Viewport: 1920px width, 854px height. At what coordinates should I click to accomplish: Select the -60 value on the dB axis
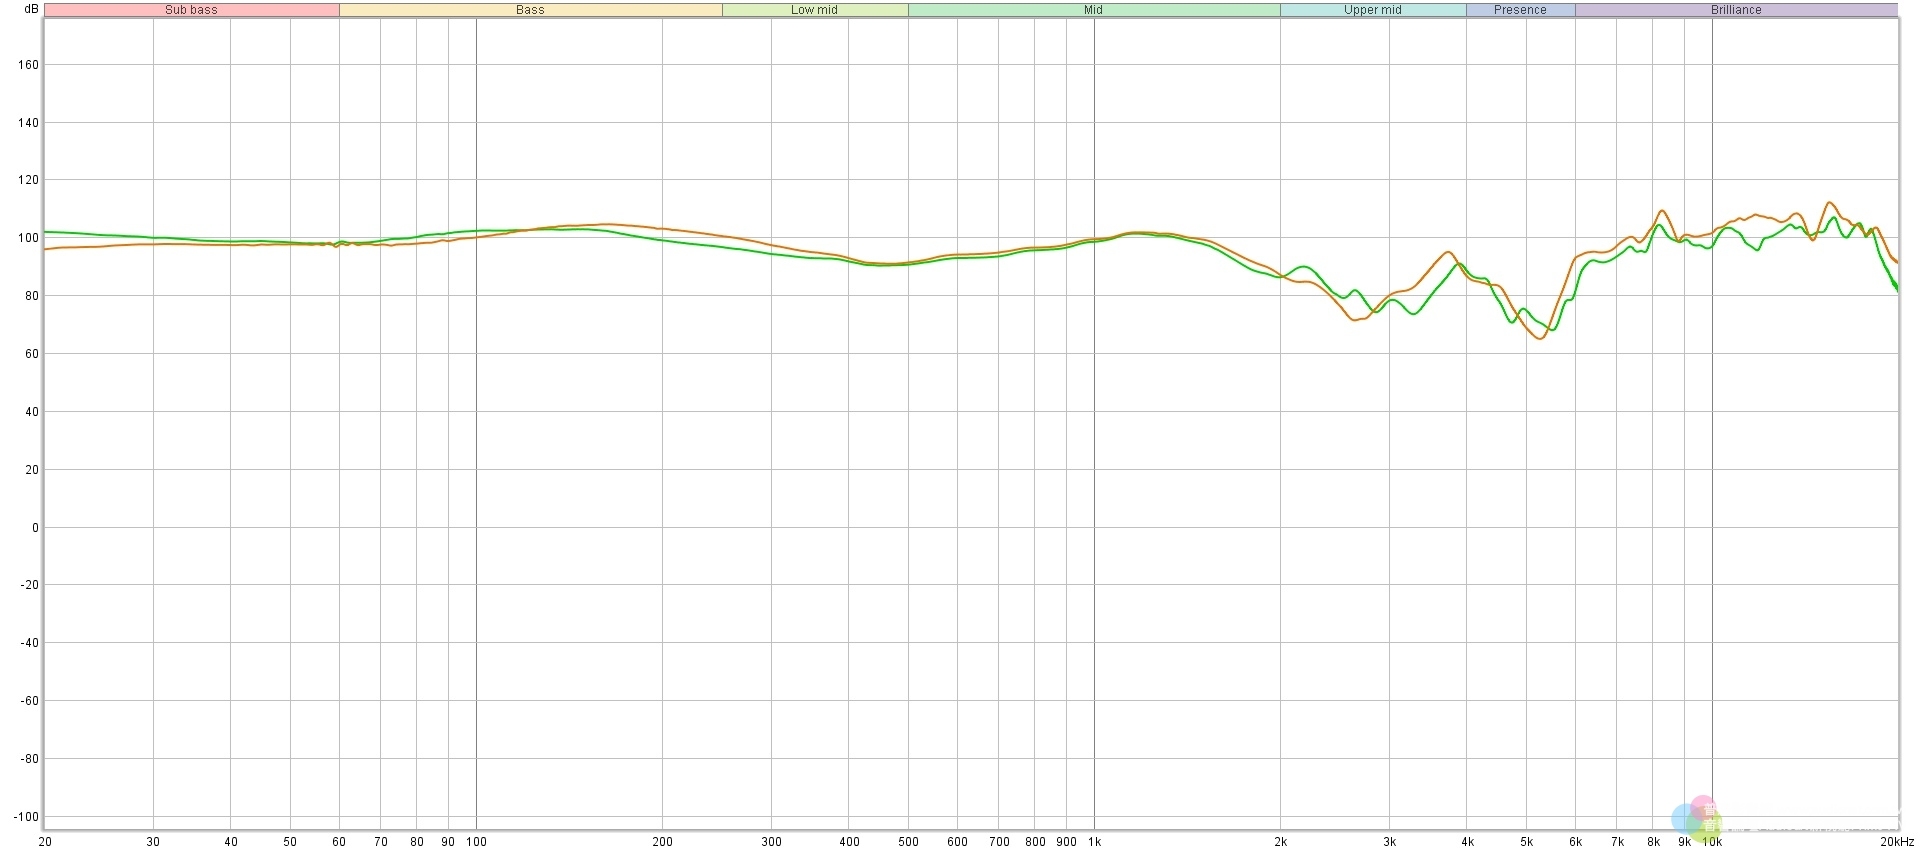point(28,701)
